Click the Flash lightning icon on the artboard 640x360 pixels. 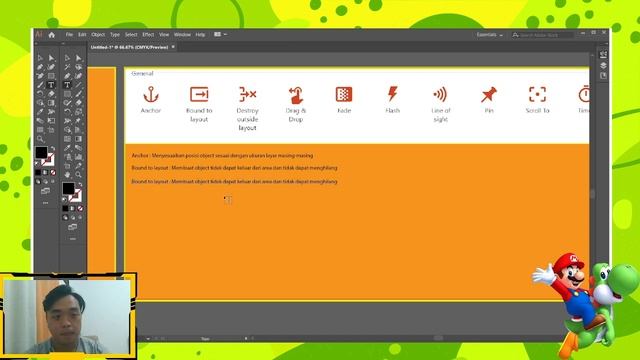coord(392,94)
